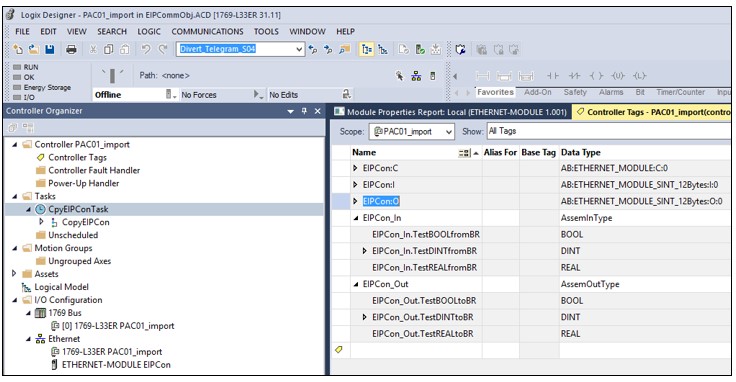This screenshot has height=382, width=736.
Task: Click the edits lock icon beside No Edits
Action: pyautogui.click(x=346, y=94)
